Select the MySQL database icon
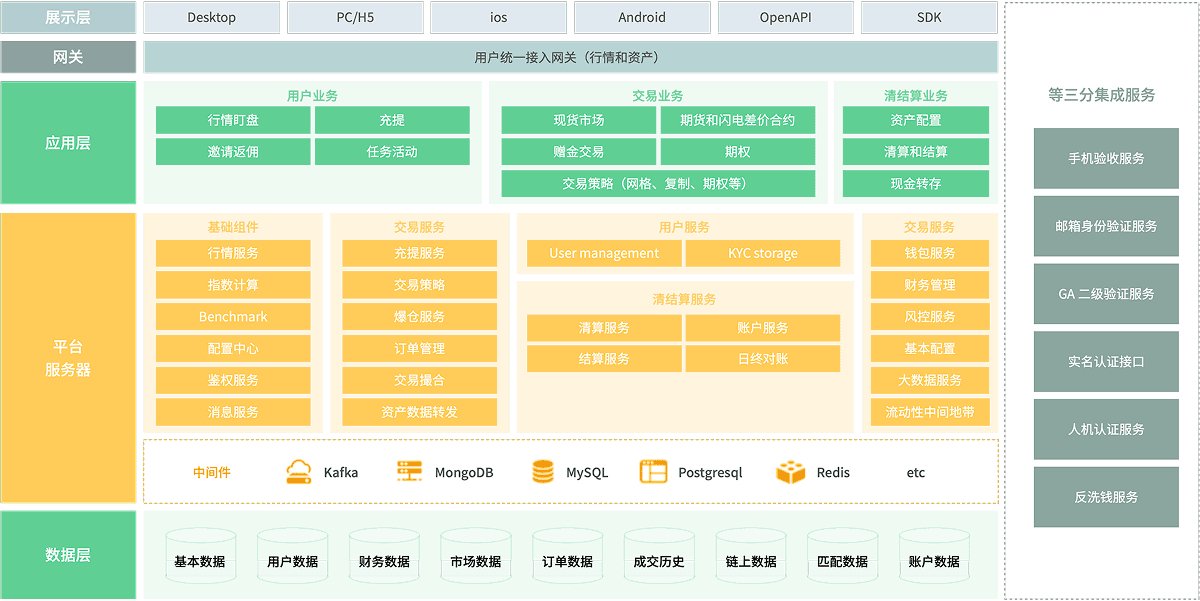1200x601 pixels. [x=543, y=472]
